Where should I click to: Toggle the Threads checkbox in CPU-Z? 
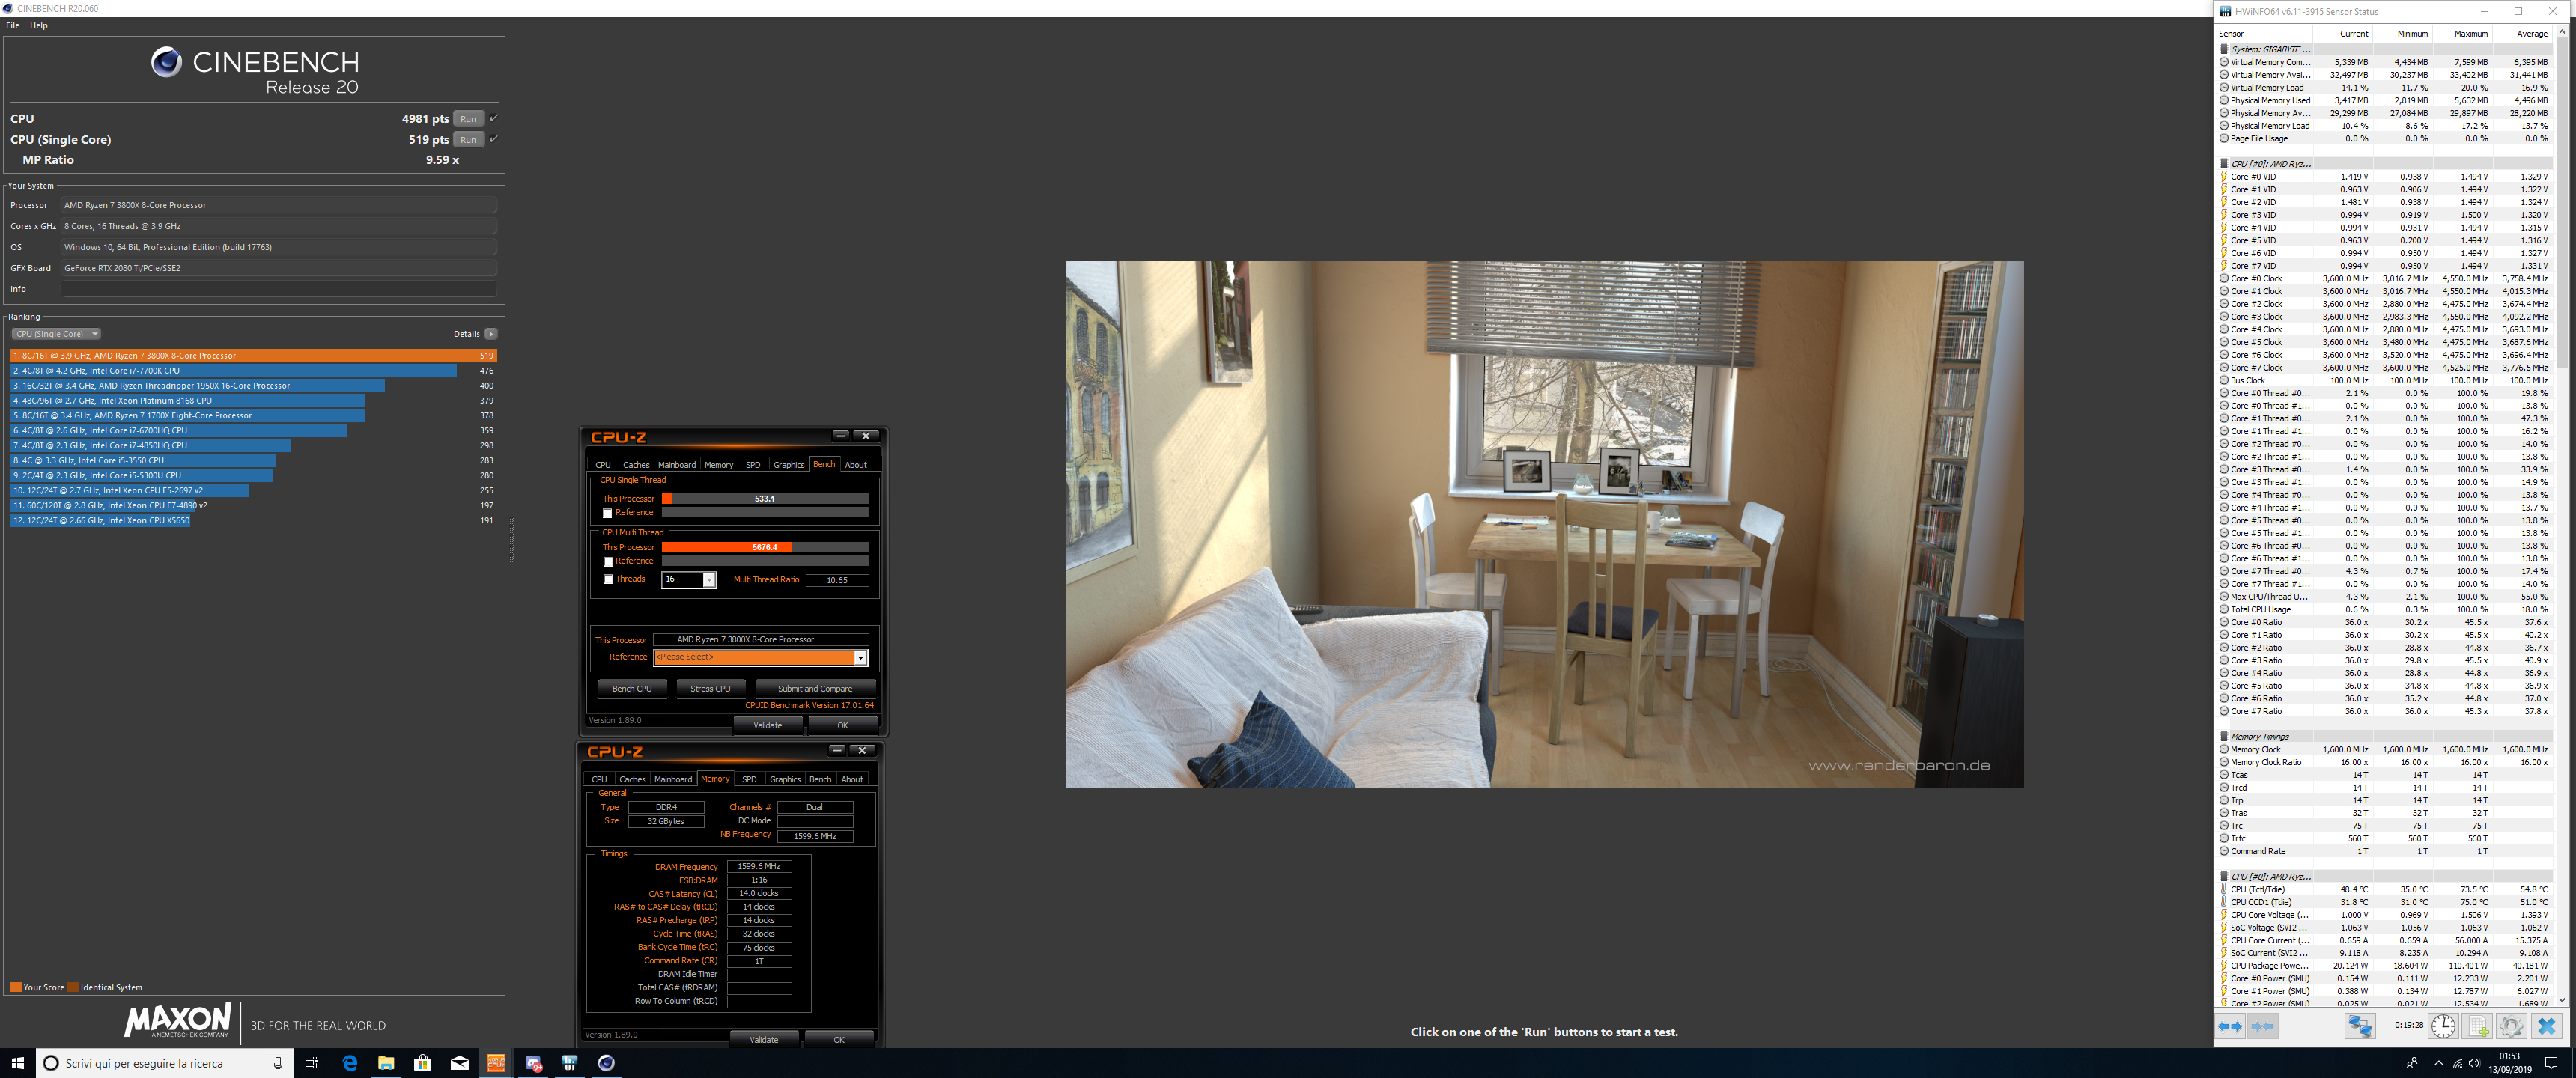607,580
